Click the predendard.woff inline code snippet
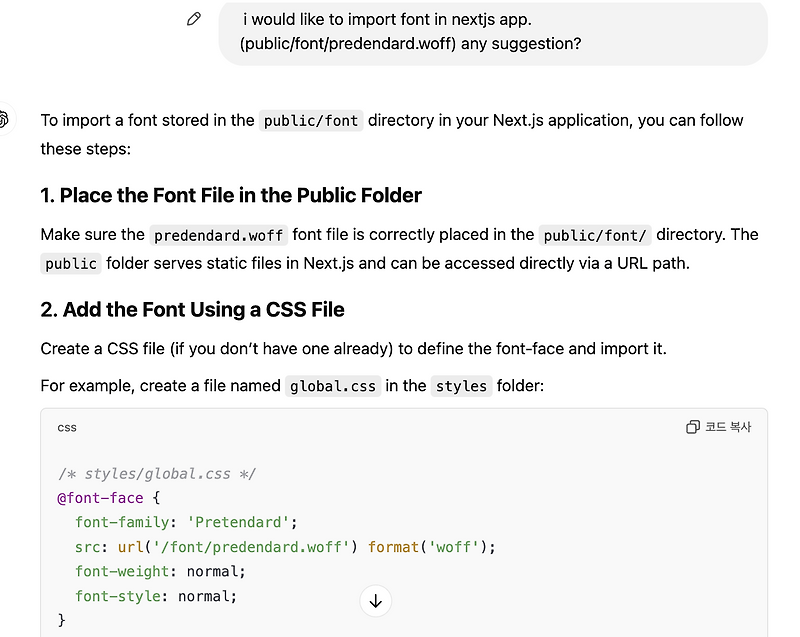The height and width of the screenshot is (637, 800). 219,236
